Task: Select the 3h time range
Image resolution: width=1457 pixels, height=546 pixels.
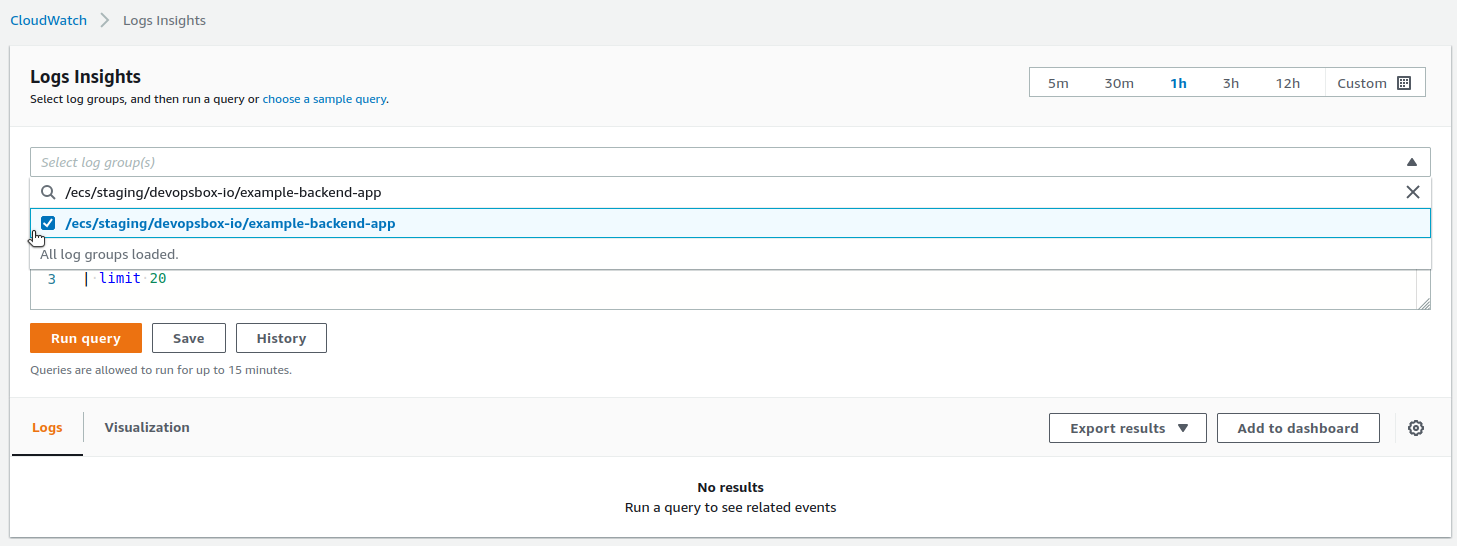Action: [1231, 83]
